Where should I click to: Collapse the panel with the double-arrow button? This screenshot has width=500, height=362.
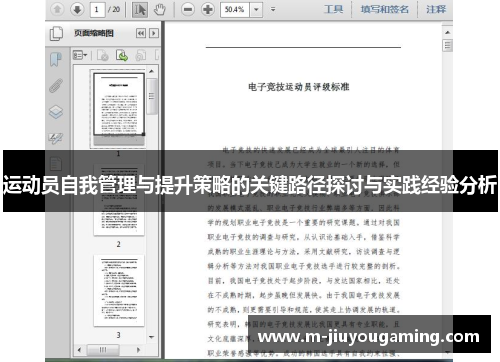[x=141, y=33]
